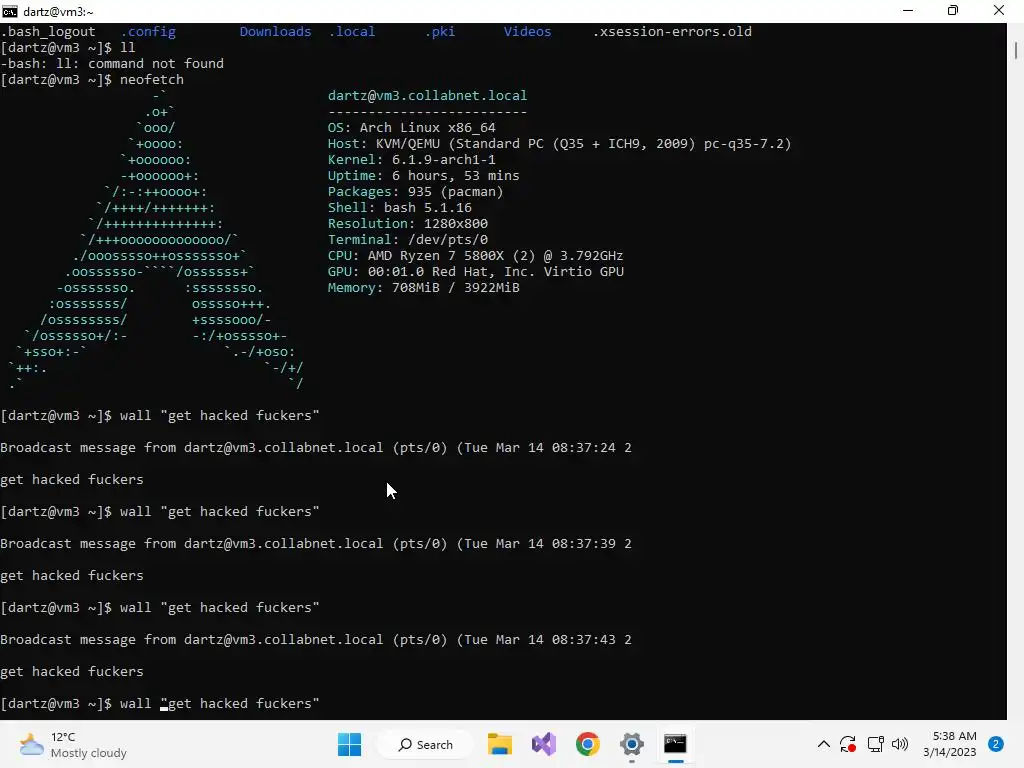Click the 'Memory: 708MiB / 3922MiB' line
Screen dimensions: 1024x768
pos(423,287)
